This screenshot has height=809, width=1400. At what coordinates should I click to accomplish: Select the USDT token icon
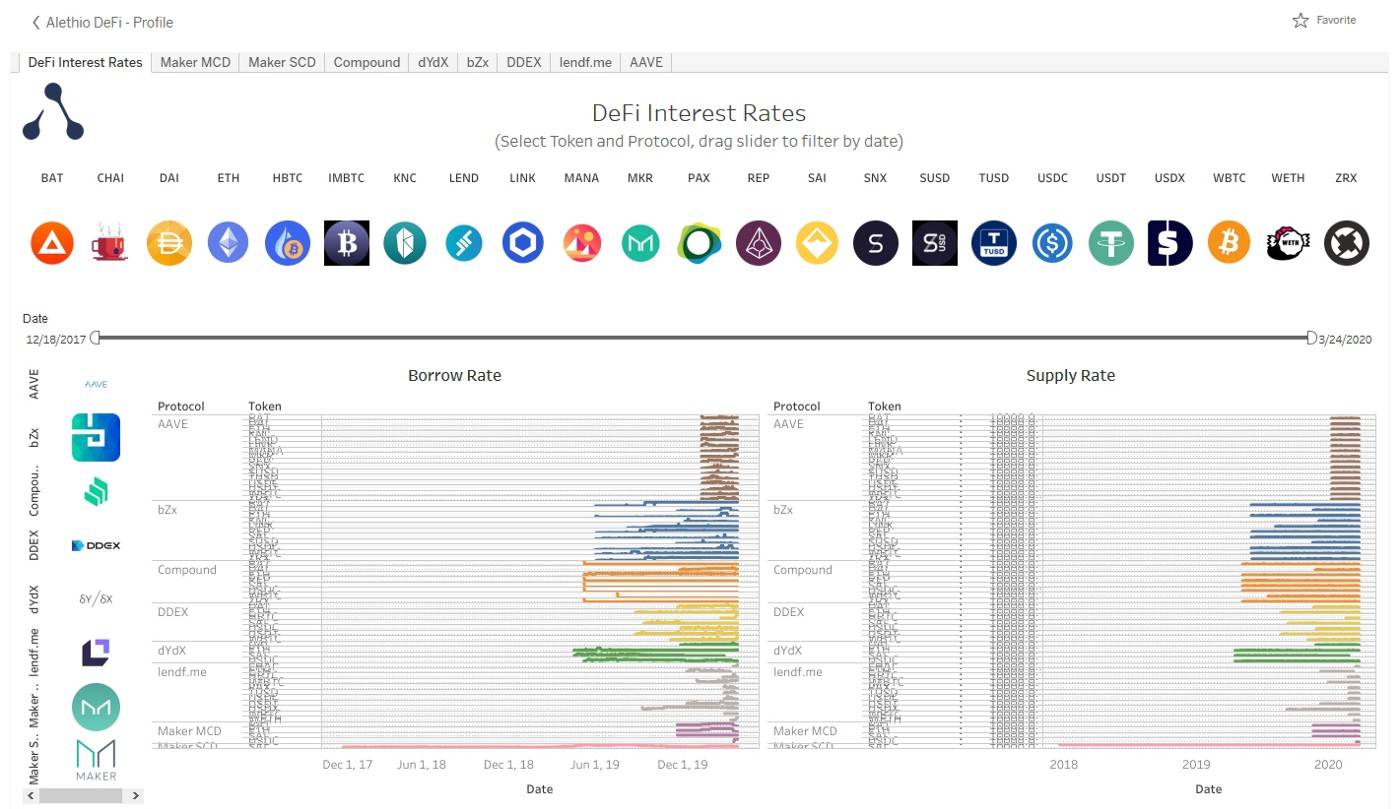1111,243
